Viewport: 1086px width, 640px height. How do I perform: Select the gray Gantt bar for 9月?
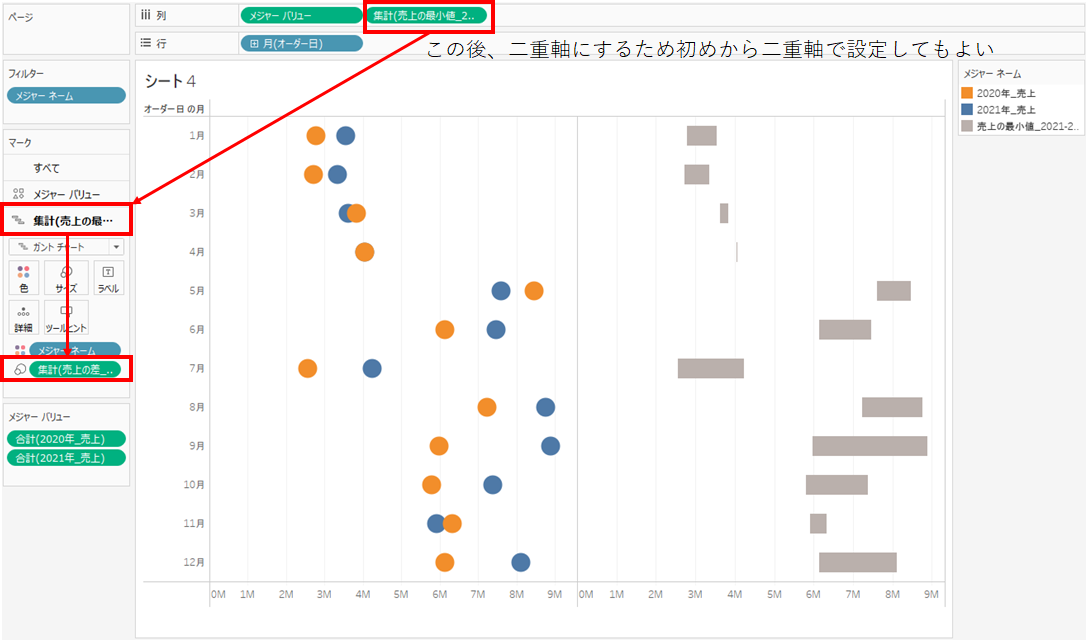pyautogui.click(x=870, y=446)
